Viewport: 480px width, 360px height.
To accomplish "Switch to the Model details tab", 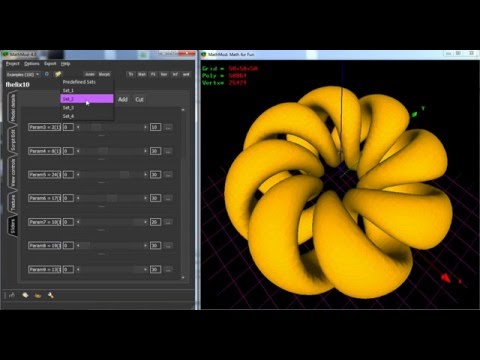I will 13,107.
